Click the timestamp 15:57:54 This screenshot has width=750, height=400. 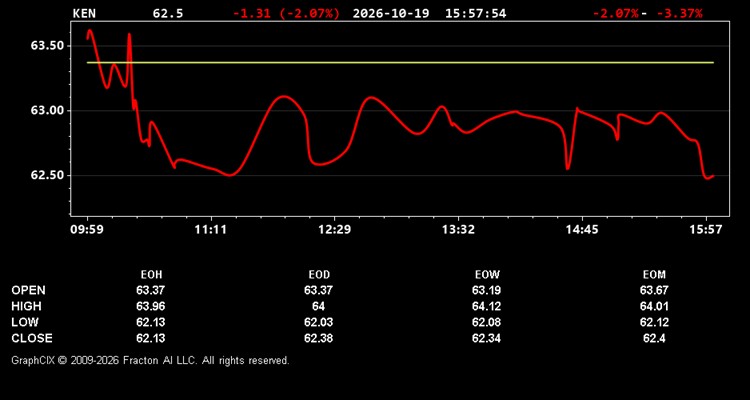coord(475,13)
